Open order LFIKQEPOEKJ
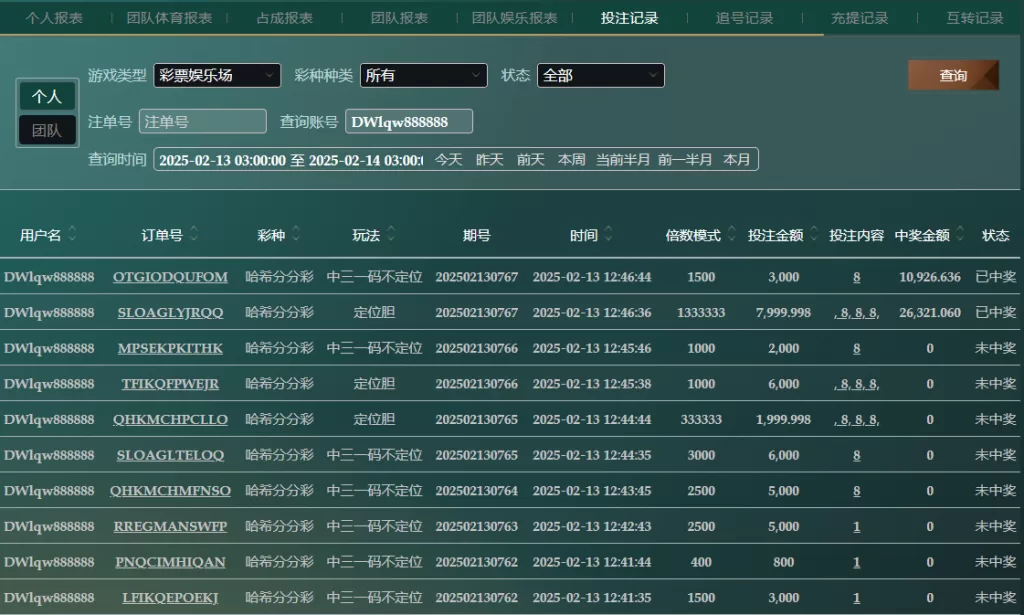The image size is (1024, 615). [170, 597]
